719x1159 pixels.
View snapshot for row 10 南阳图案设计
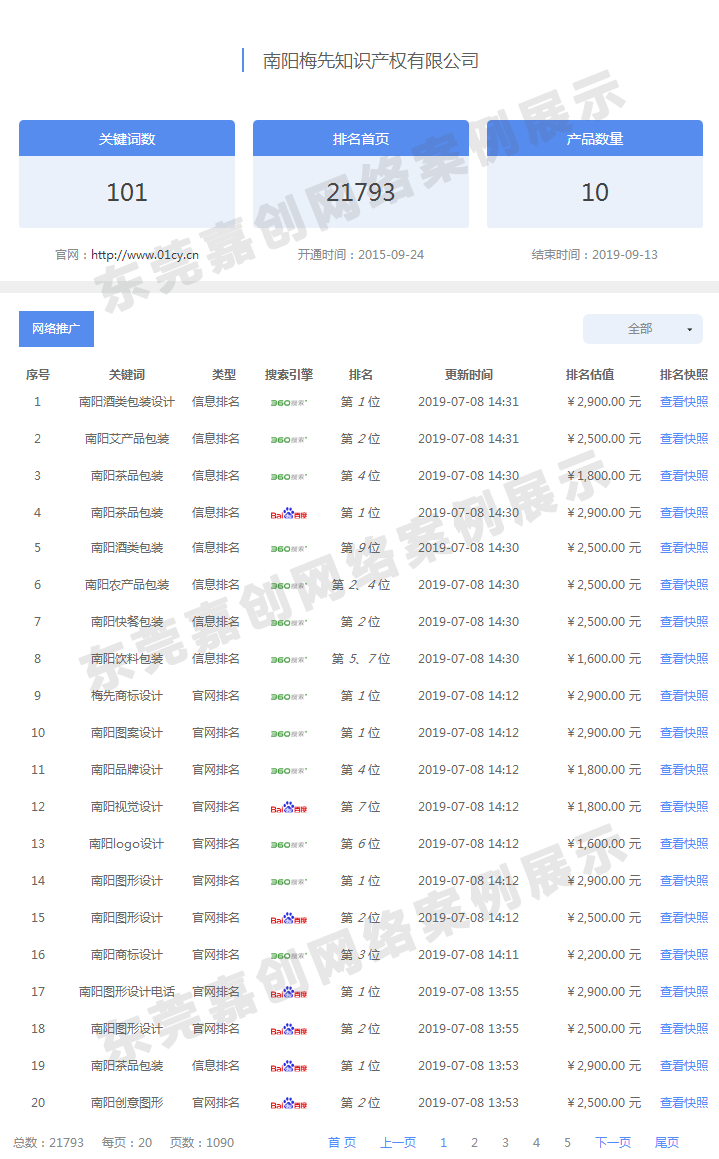click(x=683, y=733)
